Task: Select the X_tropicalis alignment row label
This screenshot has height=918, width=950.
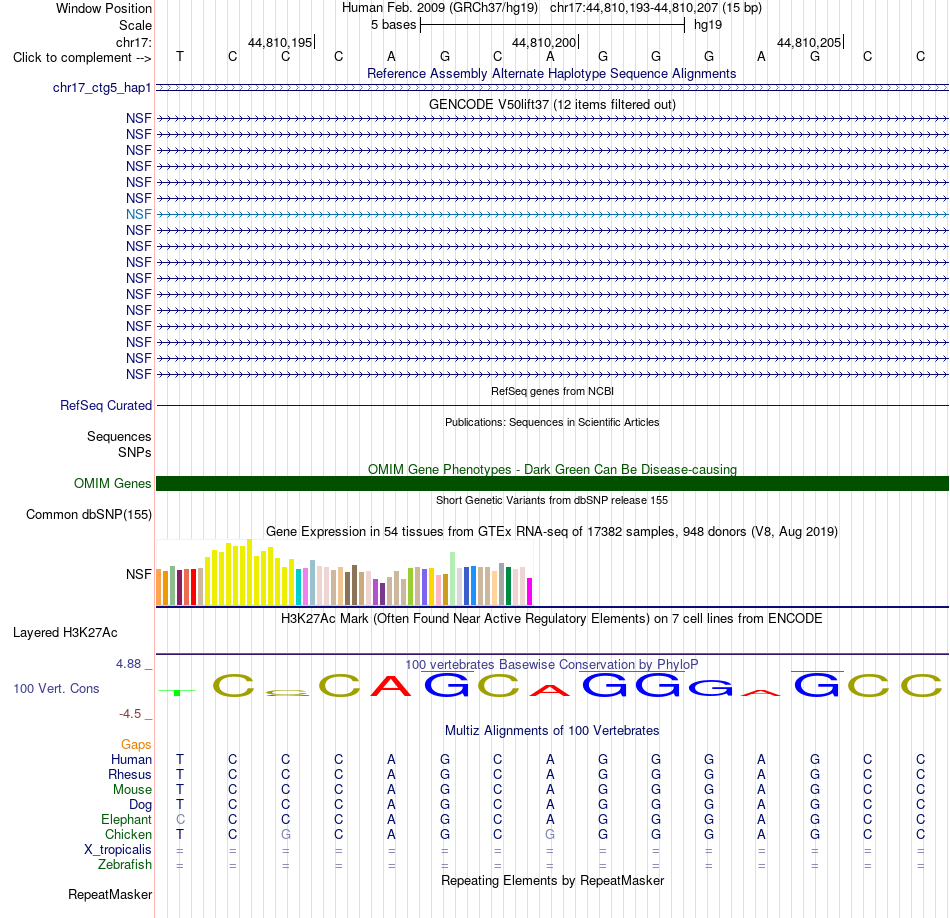Action: click(118, 850)
